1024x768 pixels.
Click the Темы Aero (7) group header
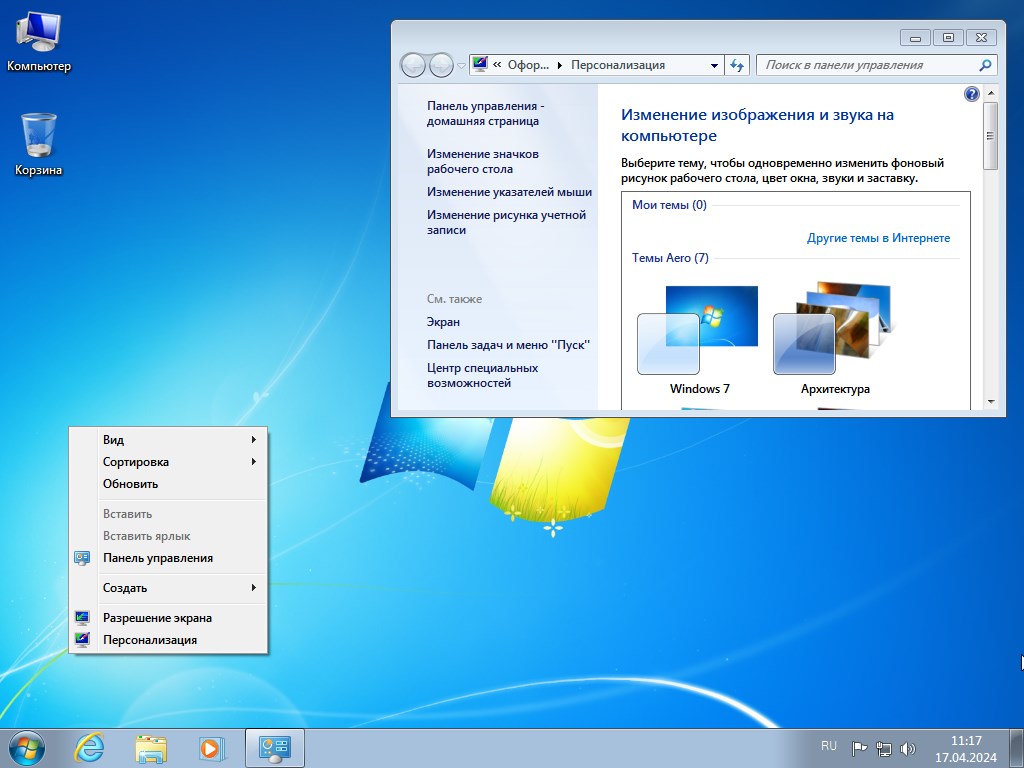tap(670, 258)
